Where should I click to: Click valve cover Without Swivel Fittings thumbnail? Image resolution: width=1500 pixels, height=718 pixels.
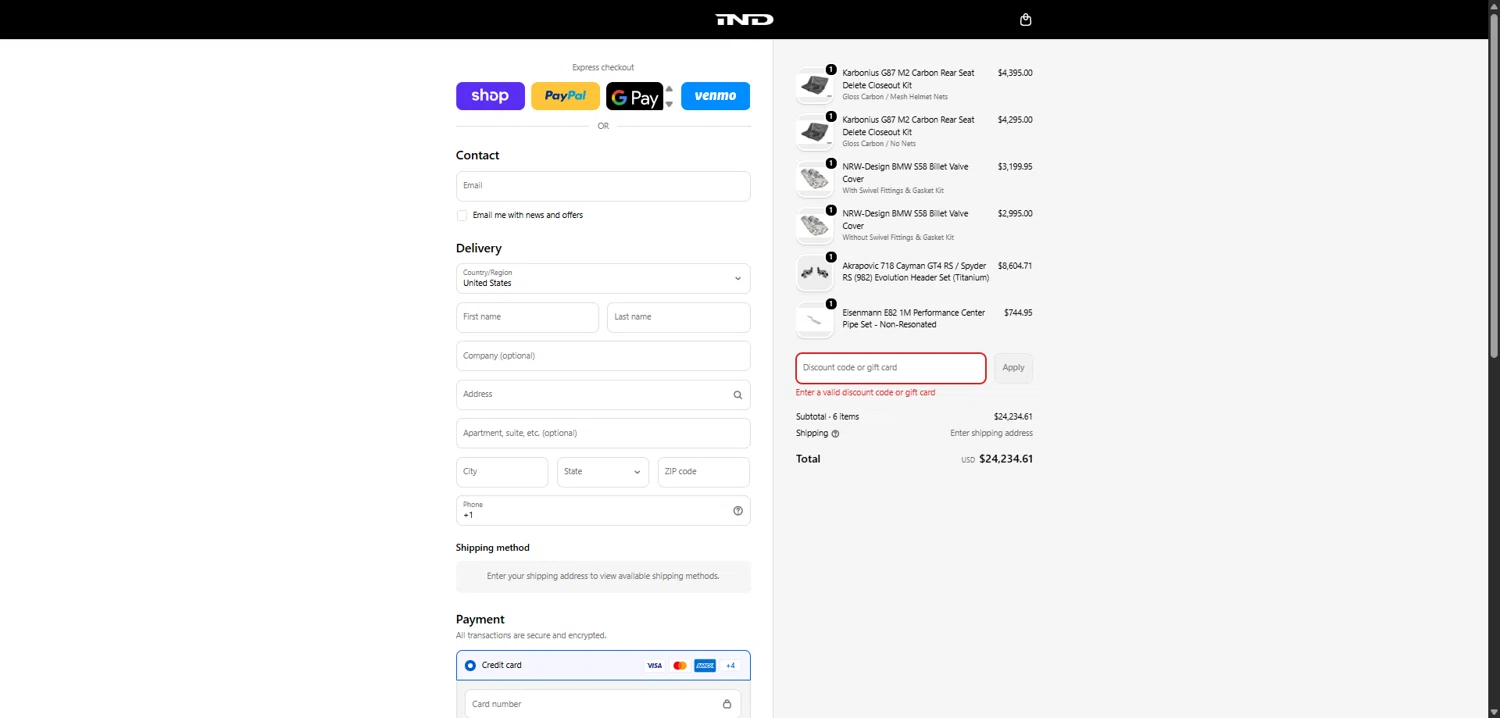tap(815, 226)
